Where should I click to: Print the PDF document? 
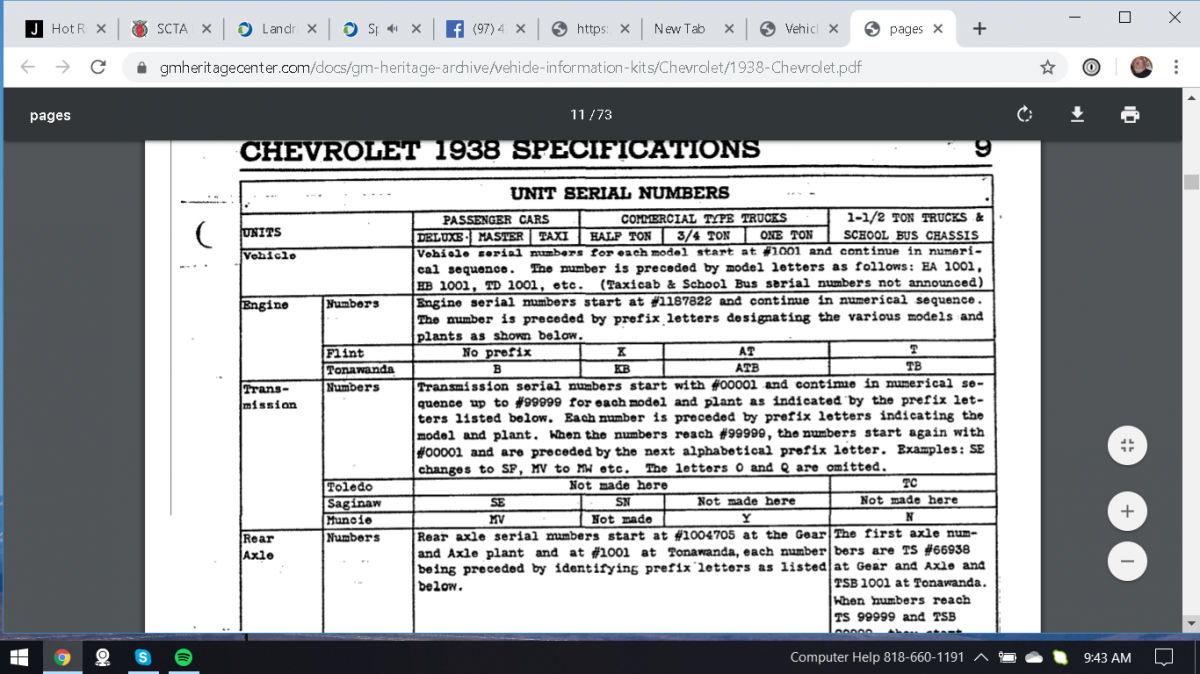pyautogui.click(x=1130, y=115)
